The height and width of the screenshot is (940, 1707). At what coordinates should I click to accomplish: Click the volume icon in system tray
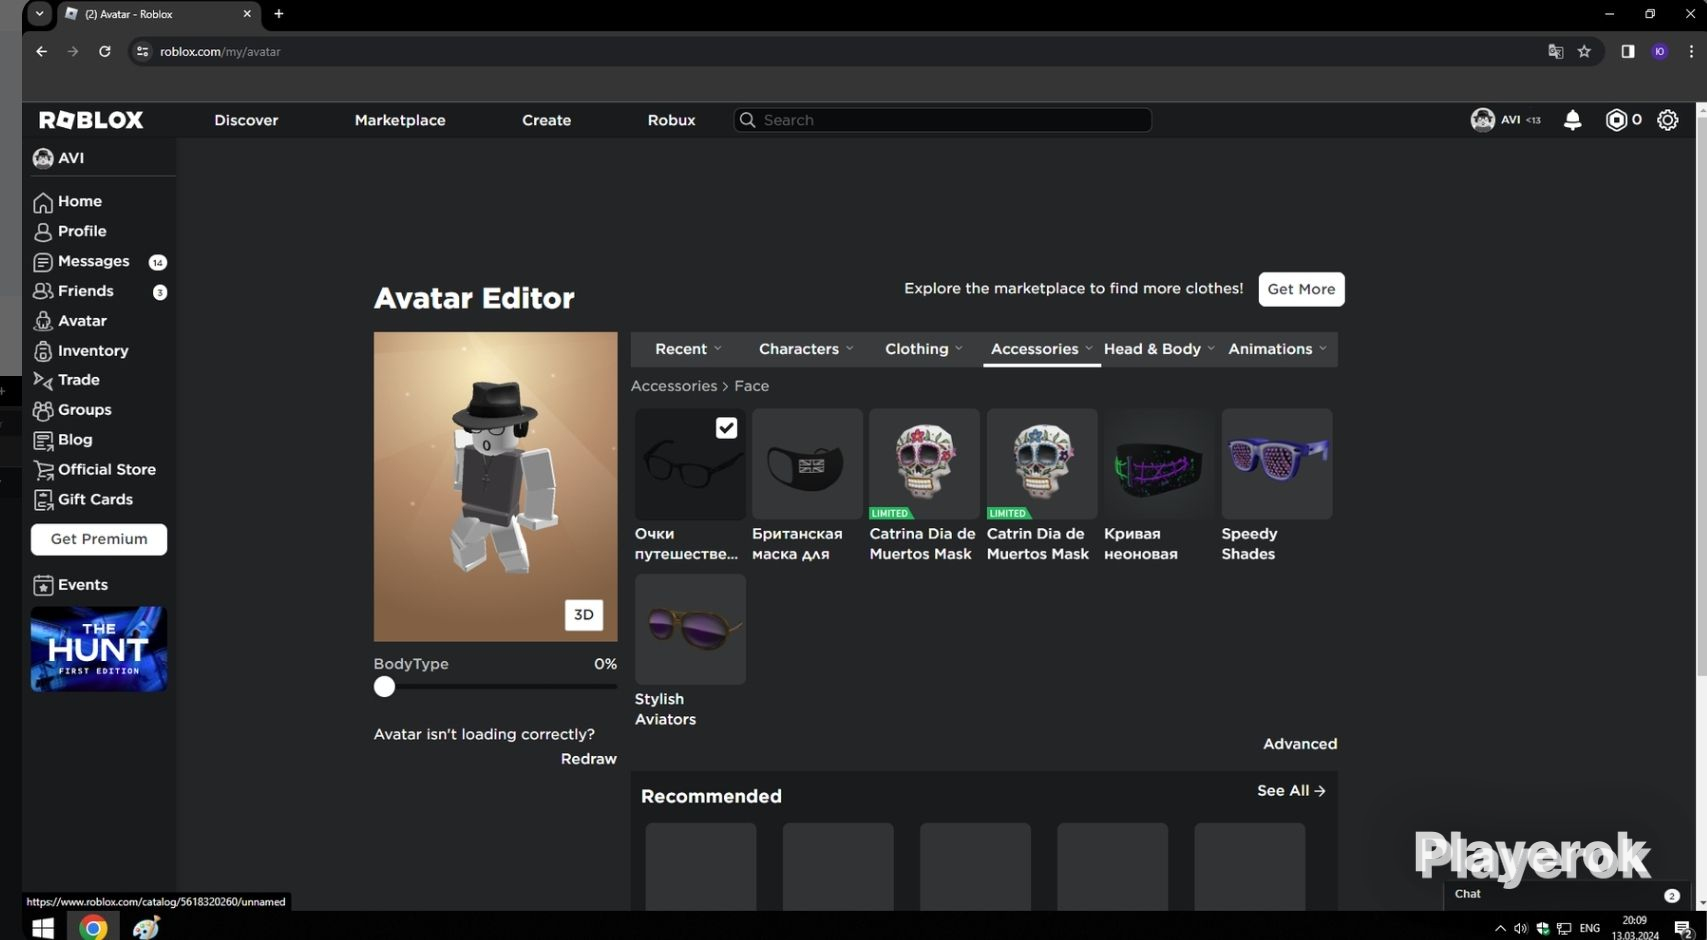tap(1521, 929)
